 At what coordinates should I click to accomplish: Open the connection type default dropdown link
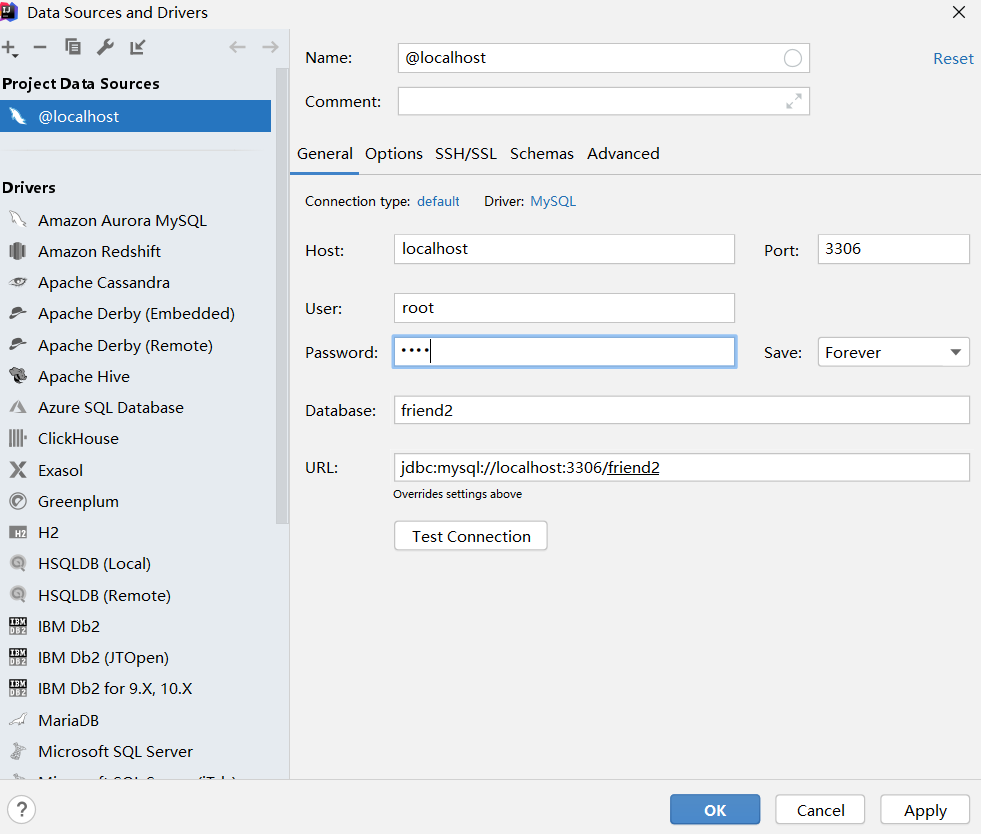438,201
